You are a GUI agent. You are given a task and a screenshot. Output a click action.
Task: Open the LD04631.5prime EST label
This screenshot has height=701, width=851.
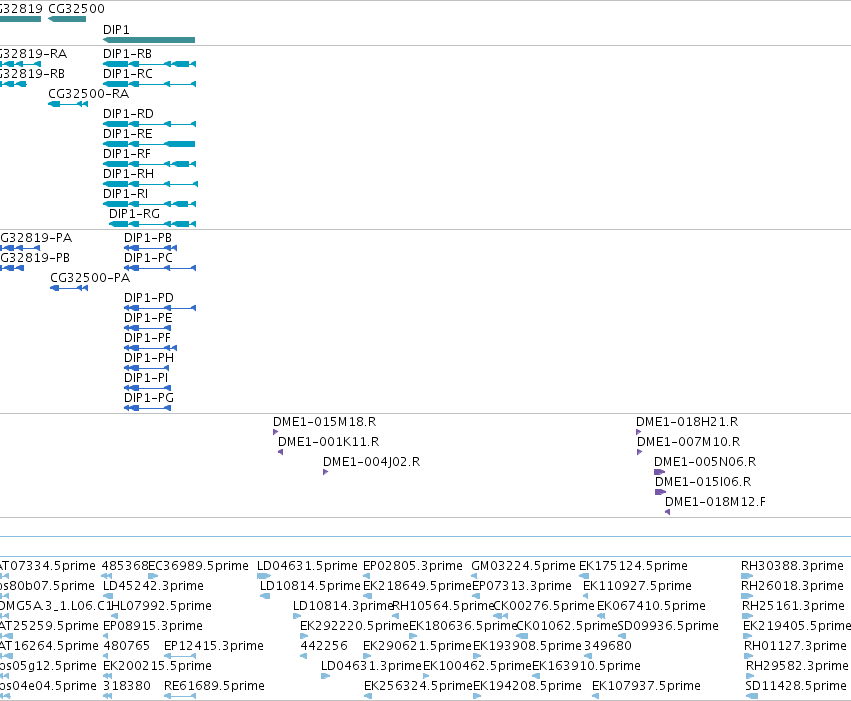coord(307,566)
